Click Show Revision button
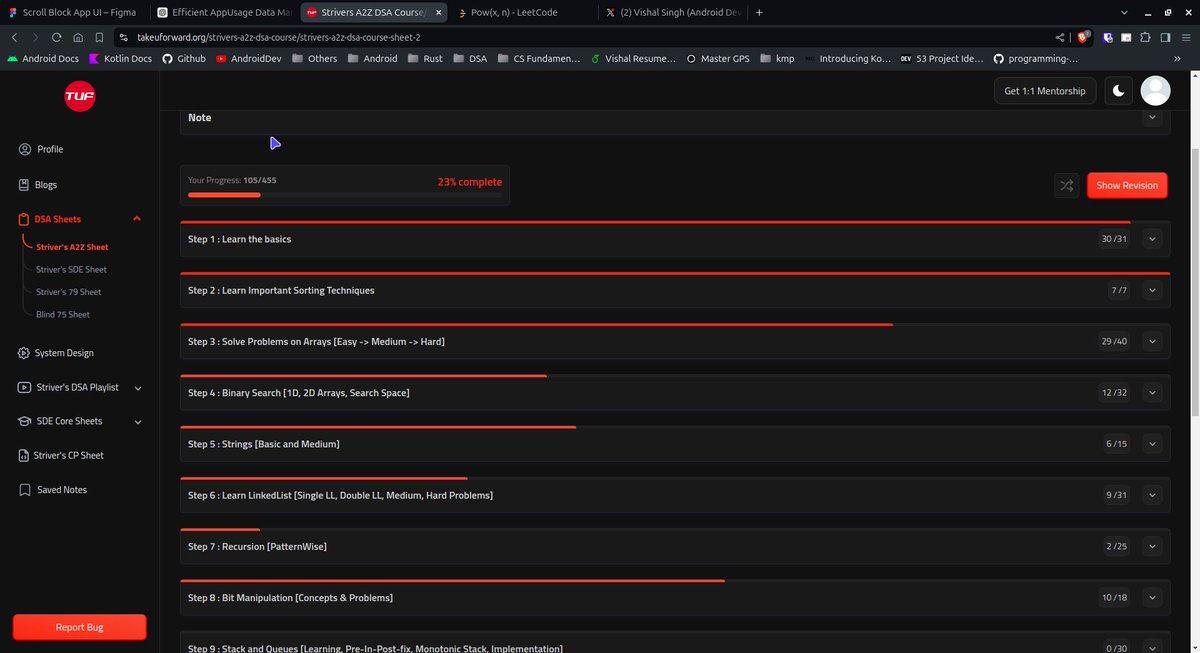1200x653 pixels. click(x=1127, y=185)
